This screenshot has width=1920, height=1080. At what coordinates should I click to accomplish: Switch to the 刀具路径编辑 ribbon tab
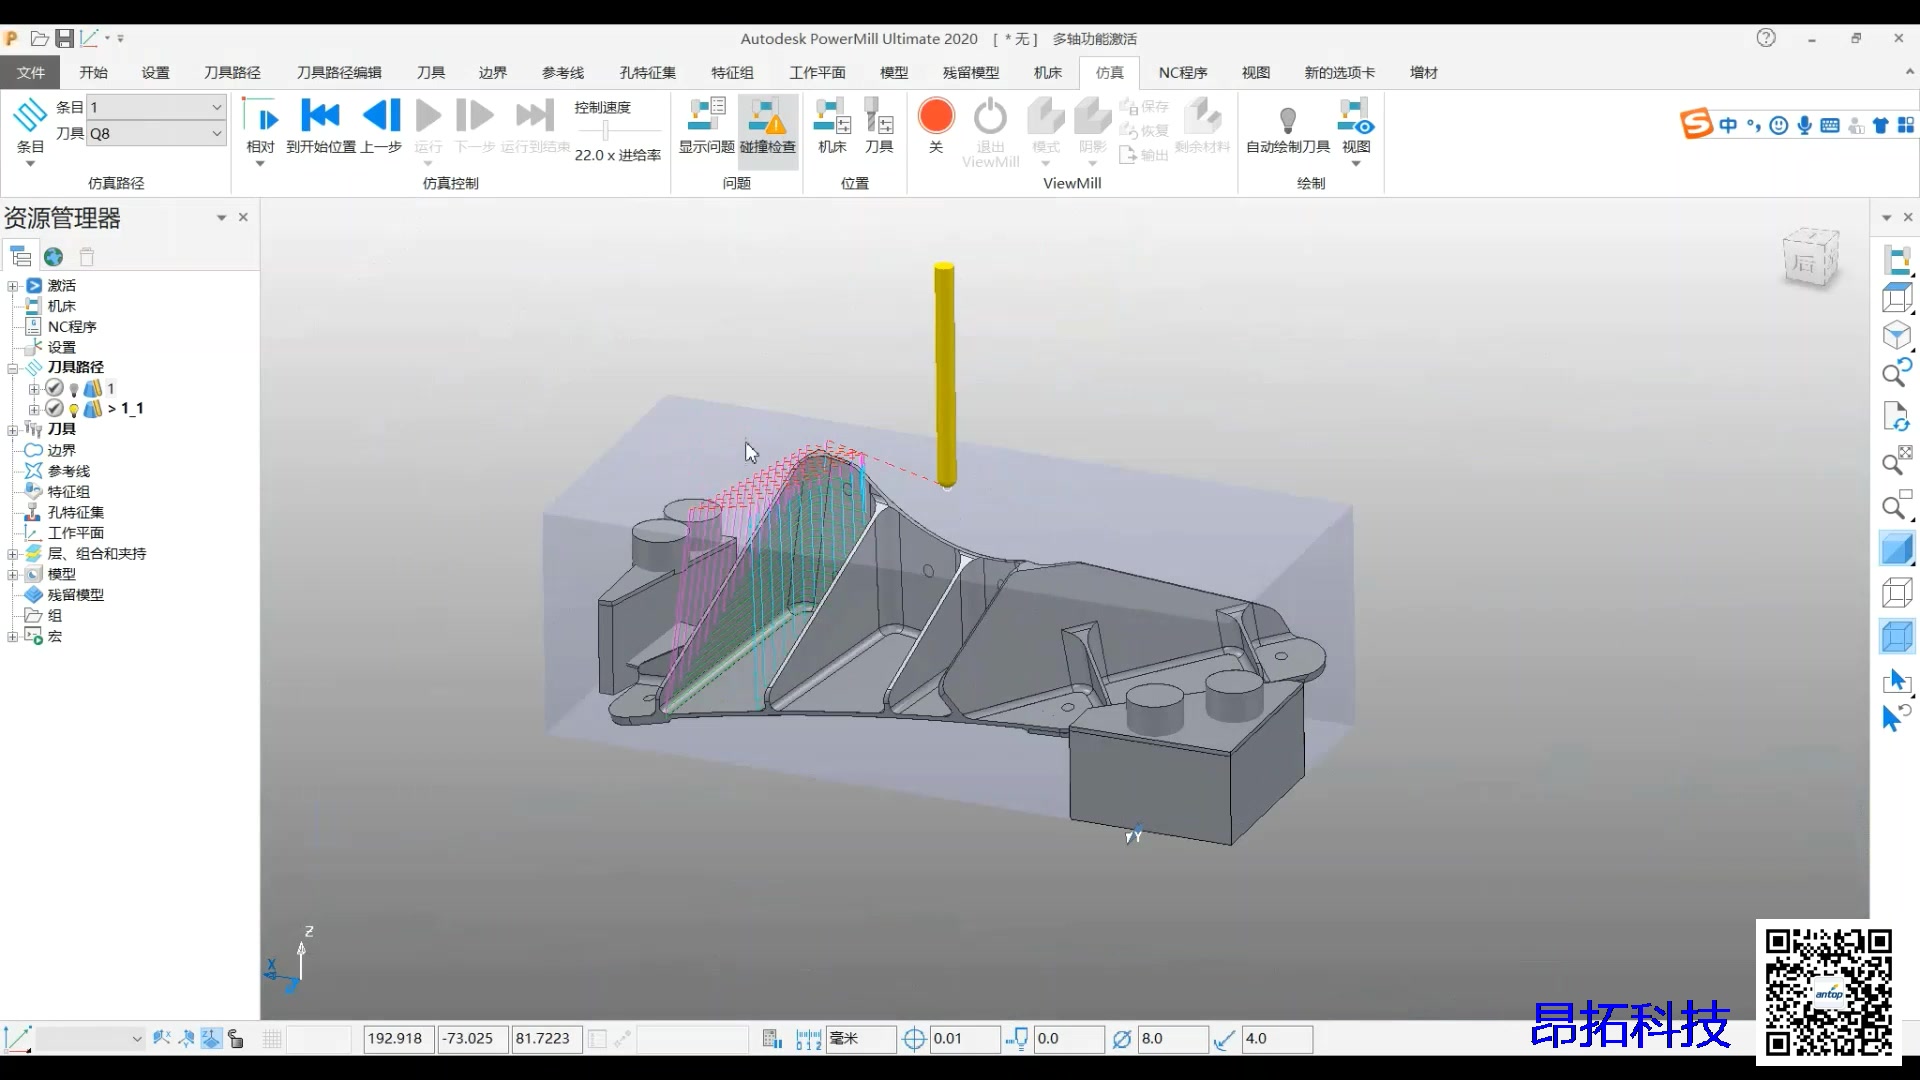(339, 72)
